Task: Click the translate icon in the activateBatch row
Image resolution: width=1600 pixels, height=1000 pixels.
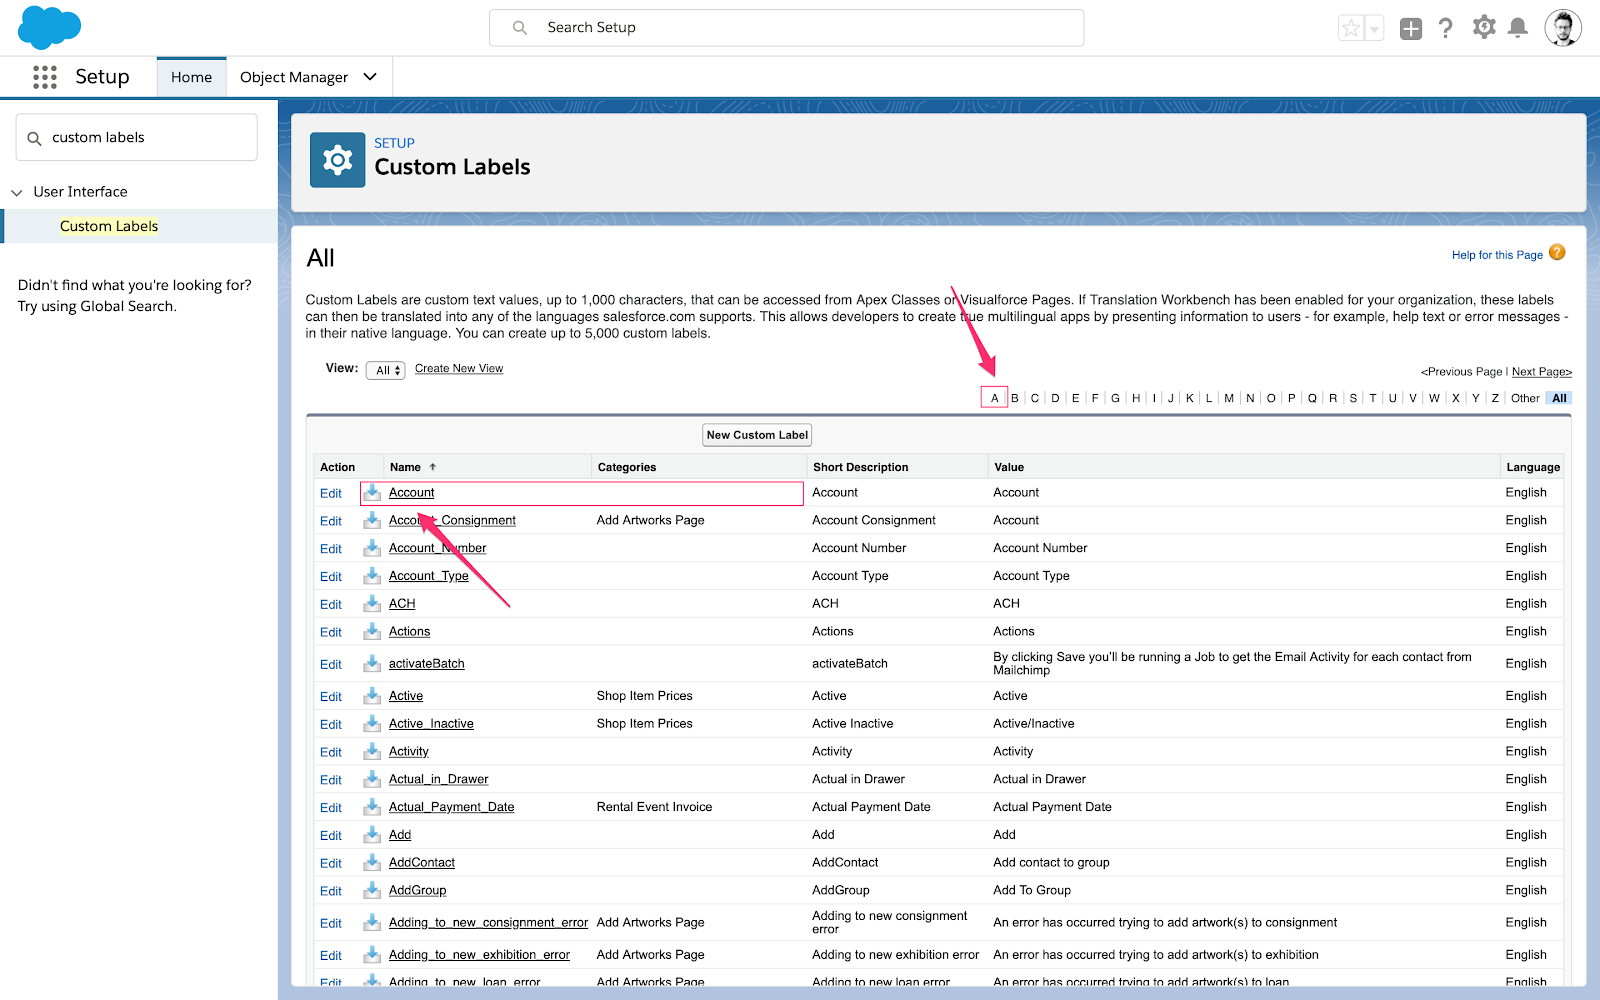Action: [x=372, y=663]
